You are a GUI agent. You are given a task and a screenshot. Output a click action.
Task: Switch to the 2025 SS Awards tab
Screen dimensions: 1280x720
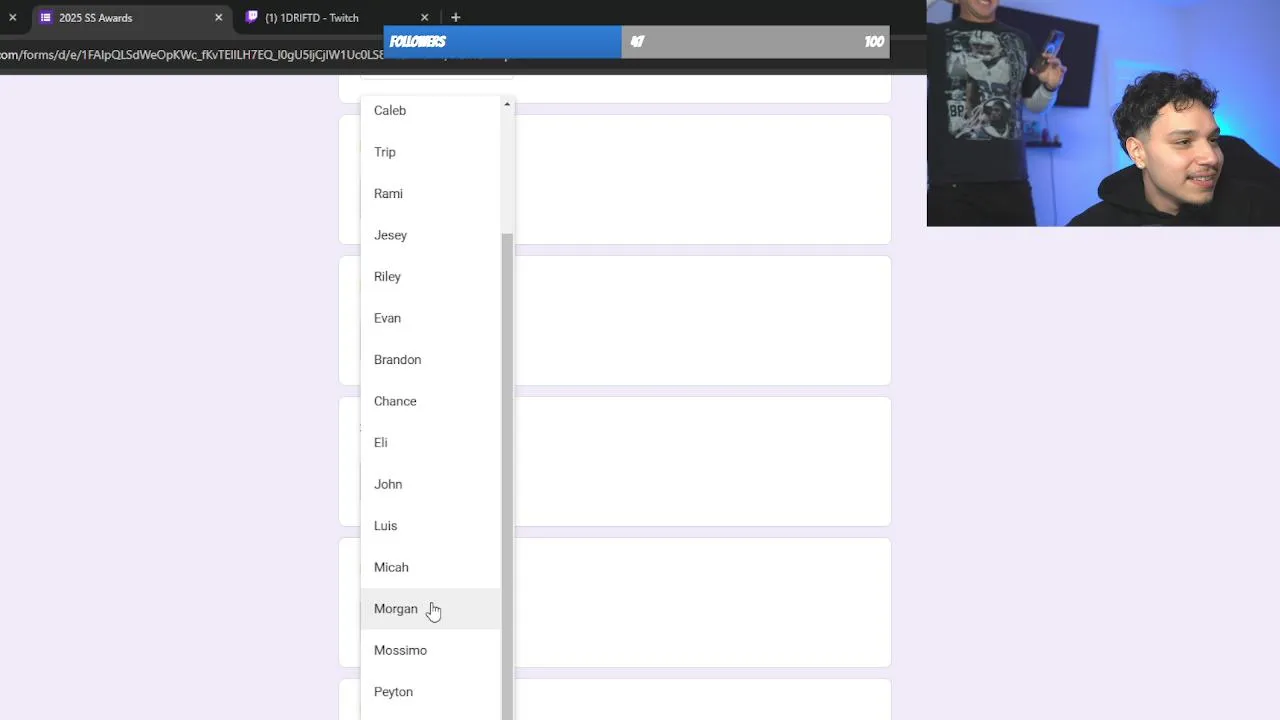point(129,17)
